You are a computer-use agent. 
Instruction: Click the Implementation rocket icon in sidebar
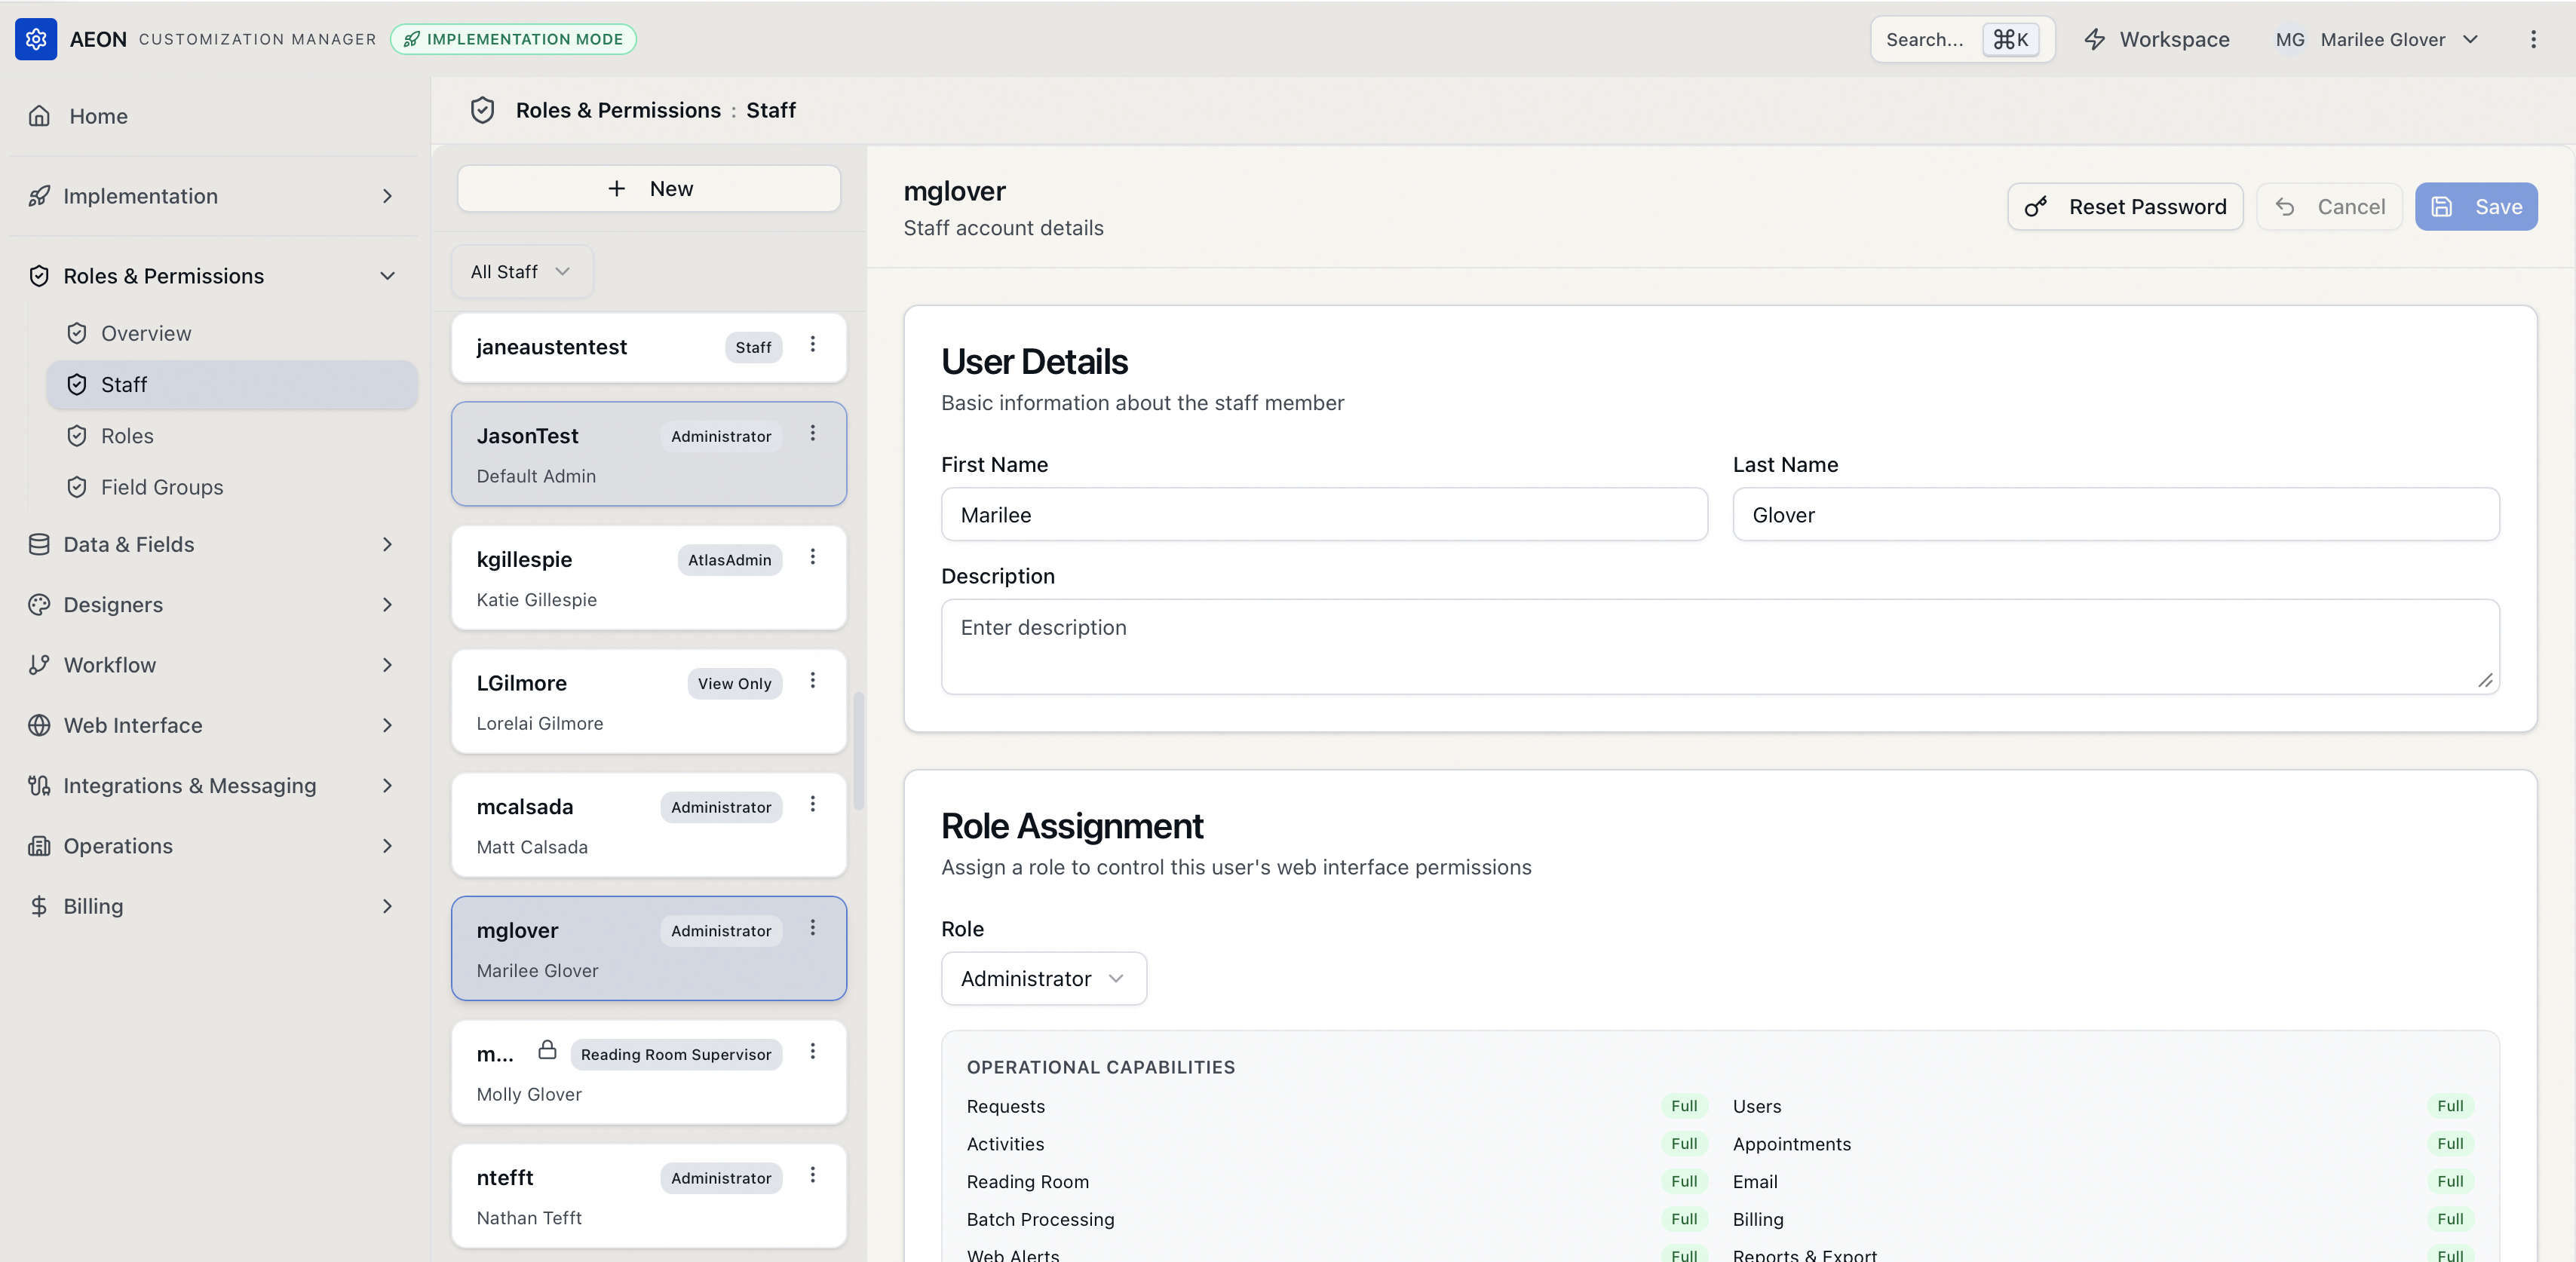39,196
